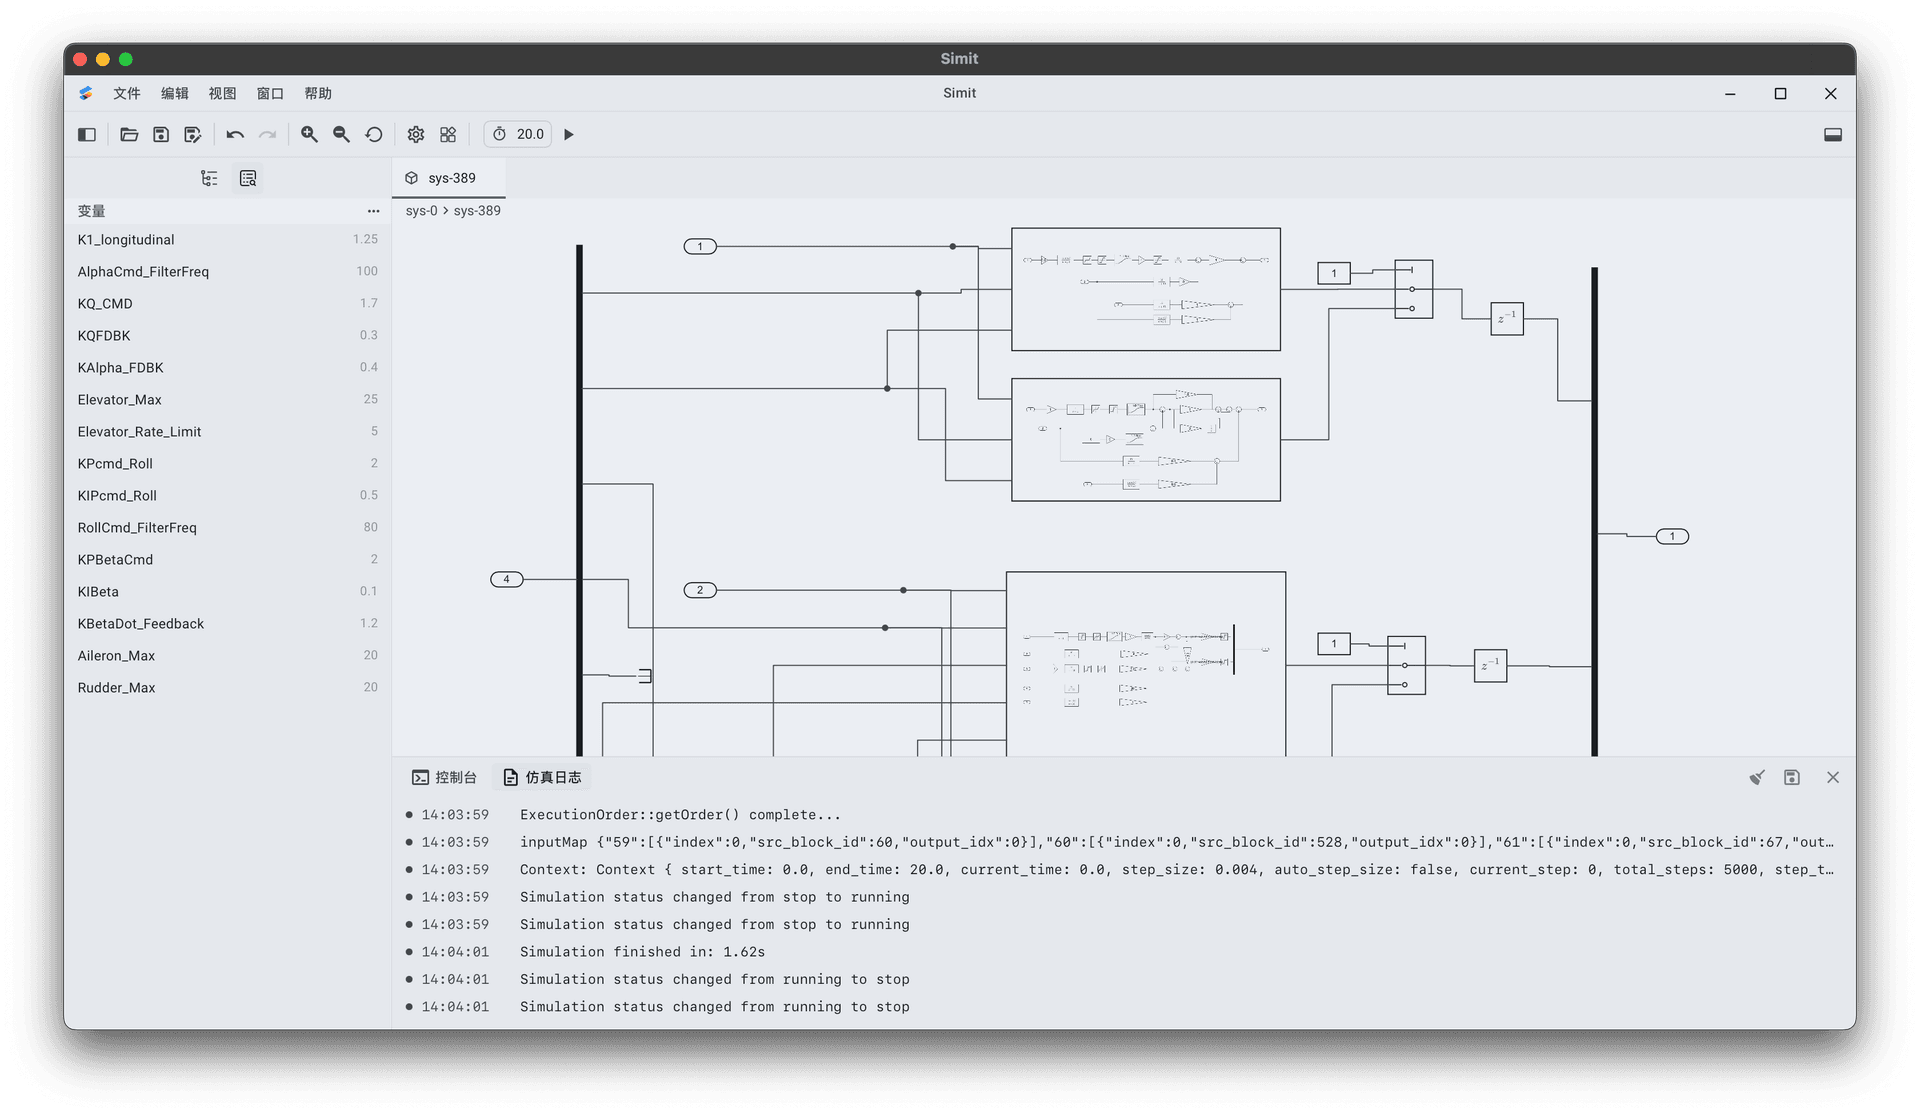Switch to the tree structure view icon
This screenshot has width=1920, height=1114.
tap(209, 178)
